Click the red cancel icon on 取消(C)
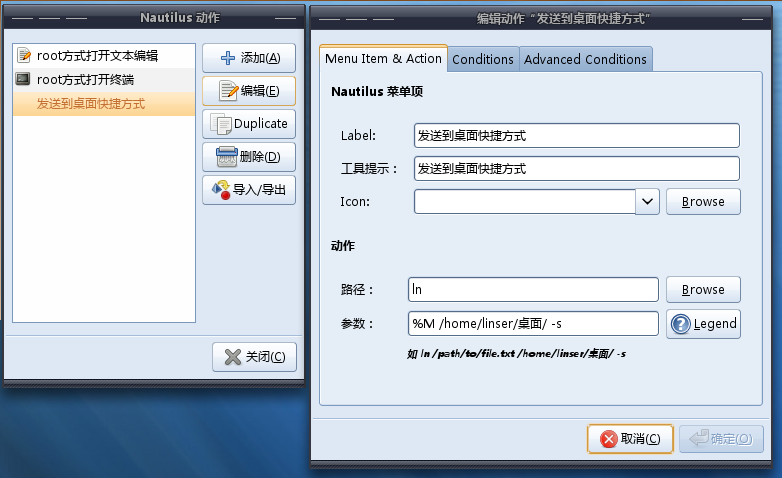 click(609, 439)
